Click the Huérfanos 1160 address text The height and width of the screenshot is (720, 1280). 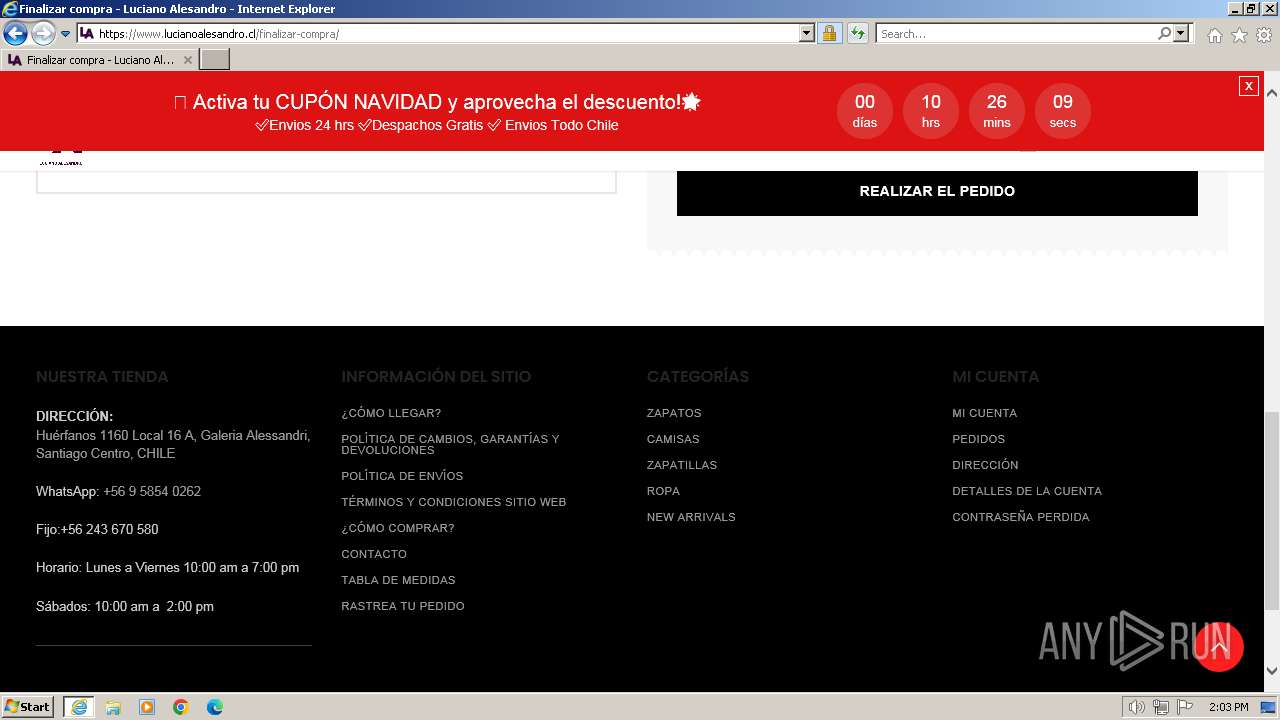tap(173, 444)
